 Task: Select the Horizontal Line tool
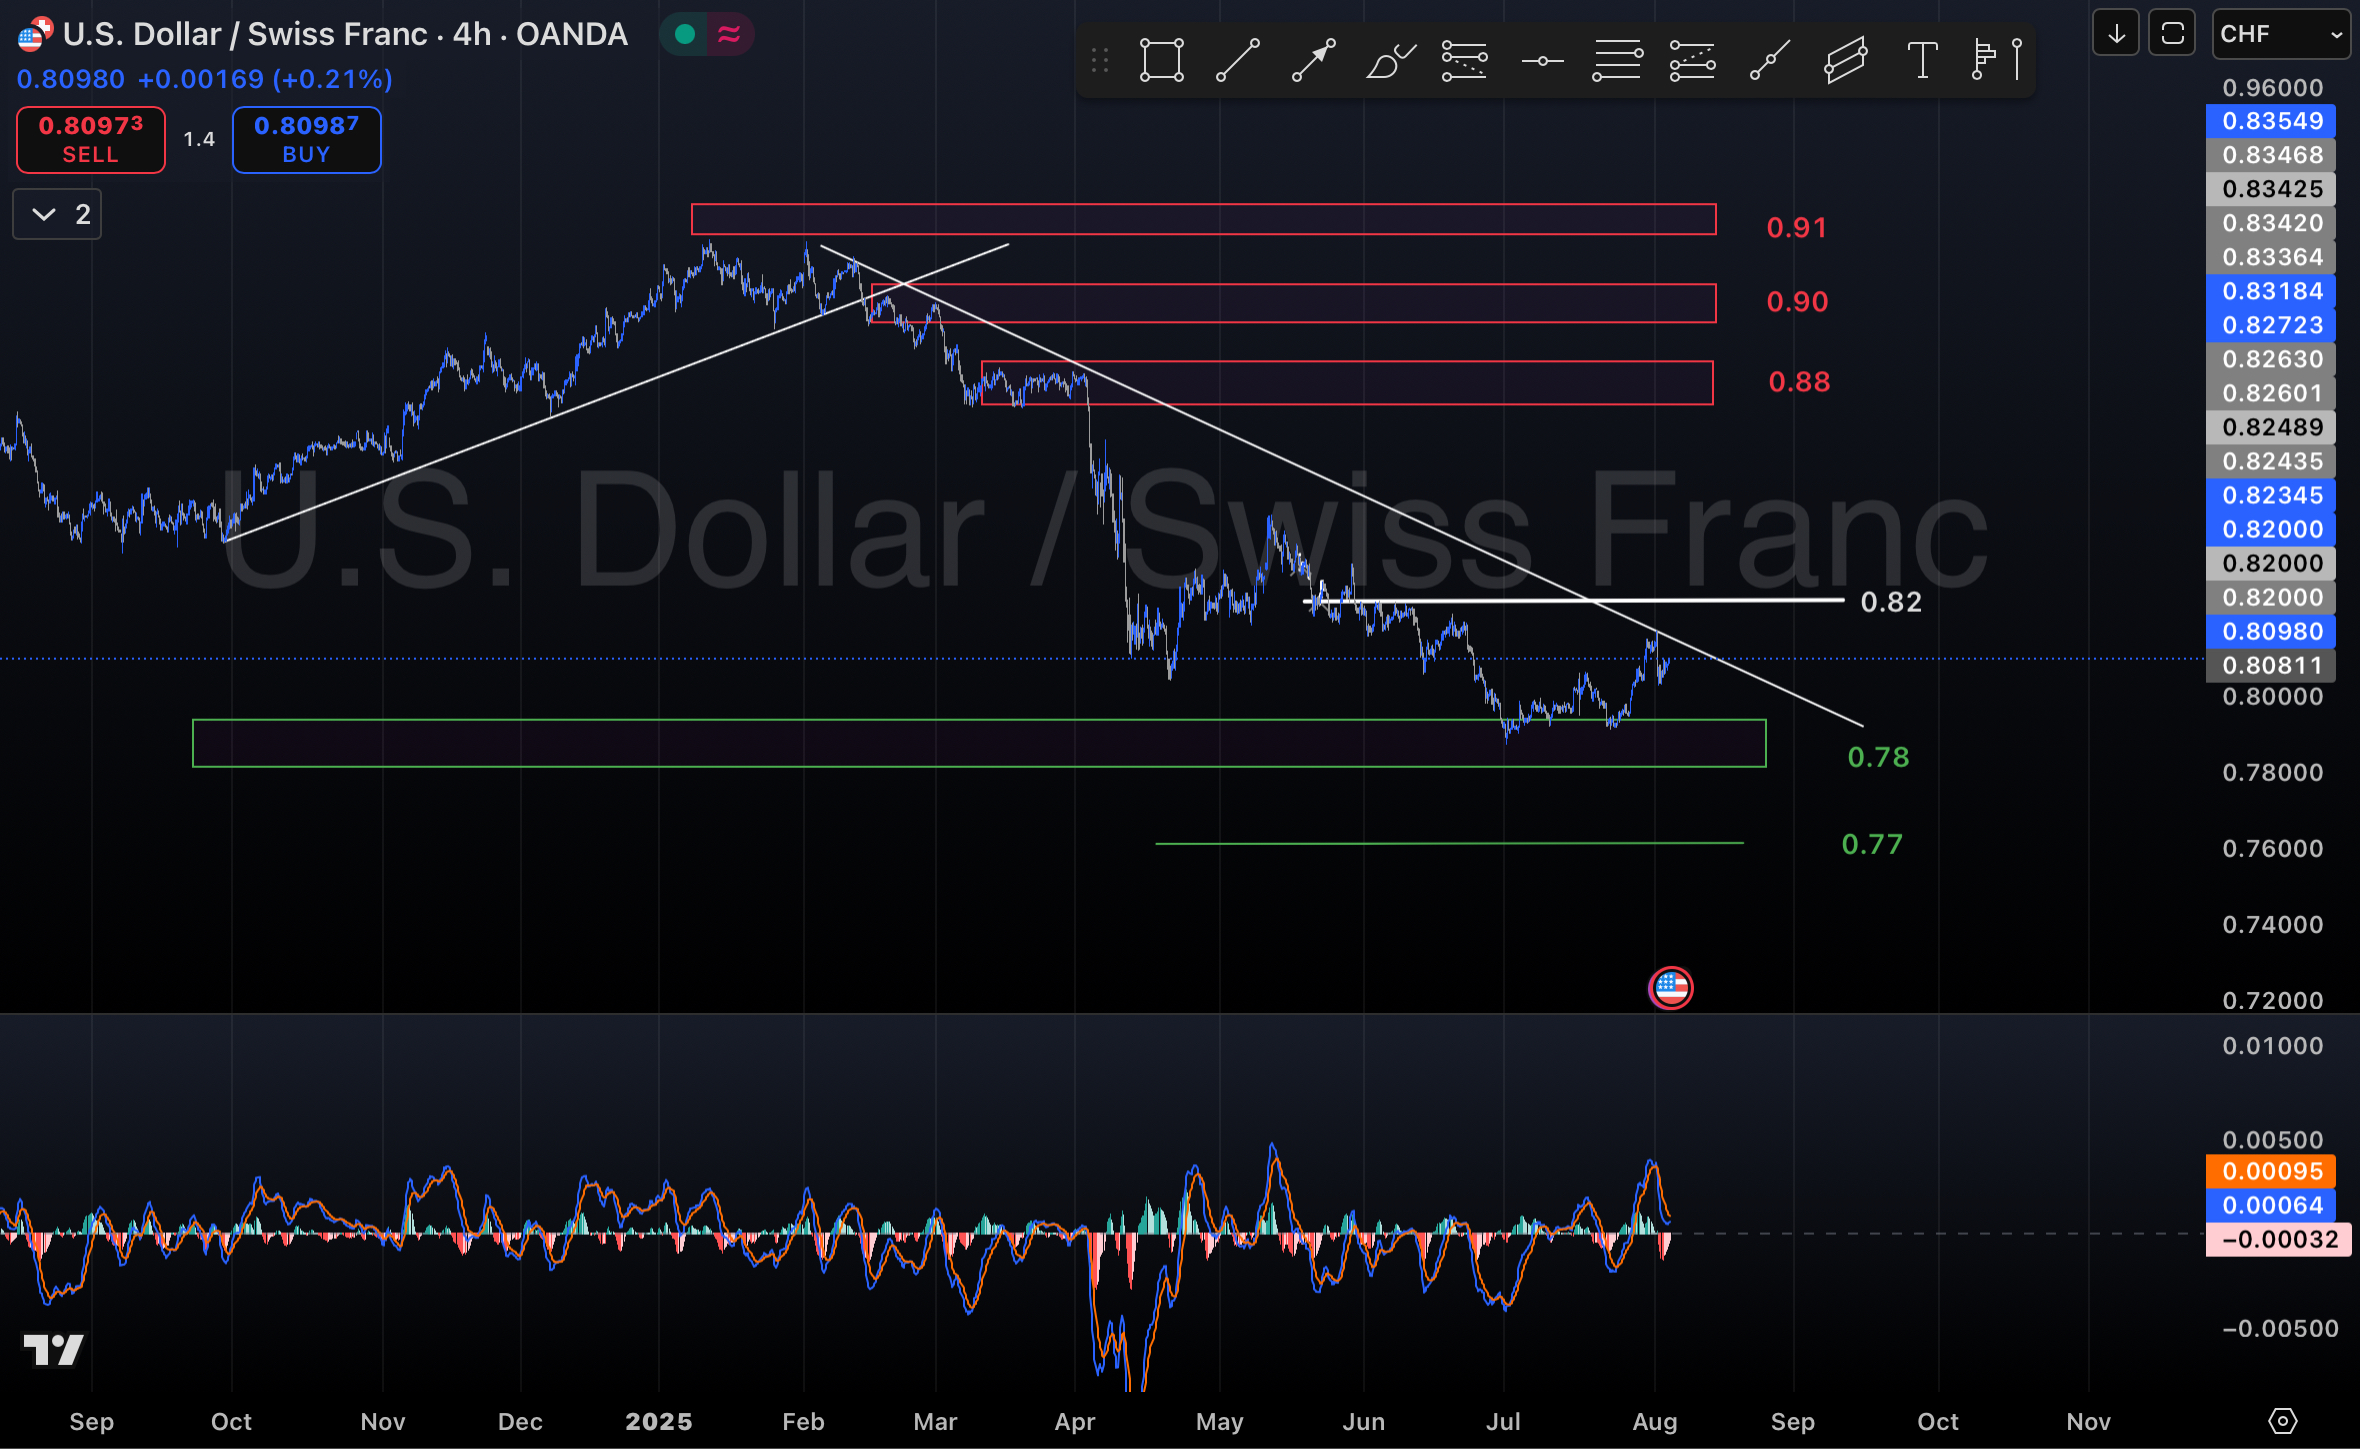pos(1542,60)
